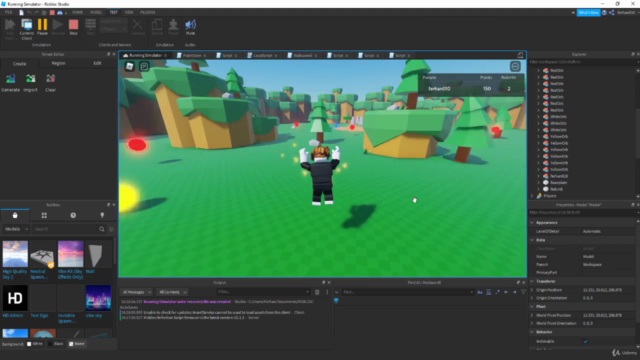The image size is (640, 360).
Task: Toggle the Archivable checkbox in Properties
Action: pos(586,341)
